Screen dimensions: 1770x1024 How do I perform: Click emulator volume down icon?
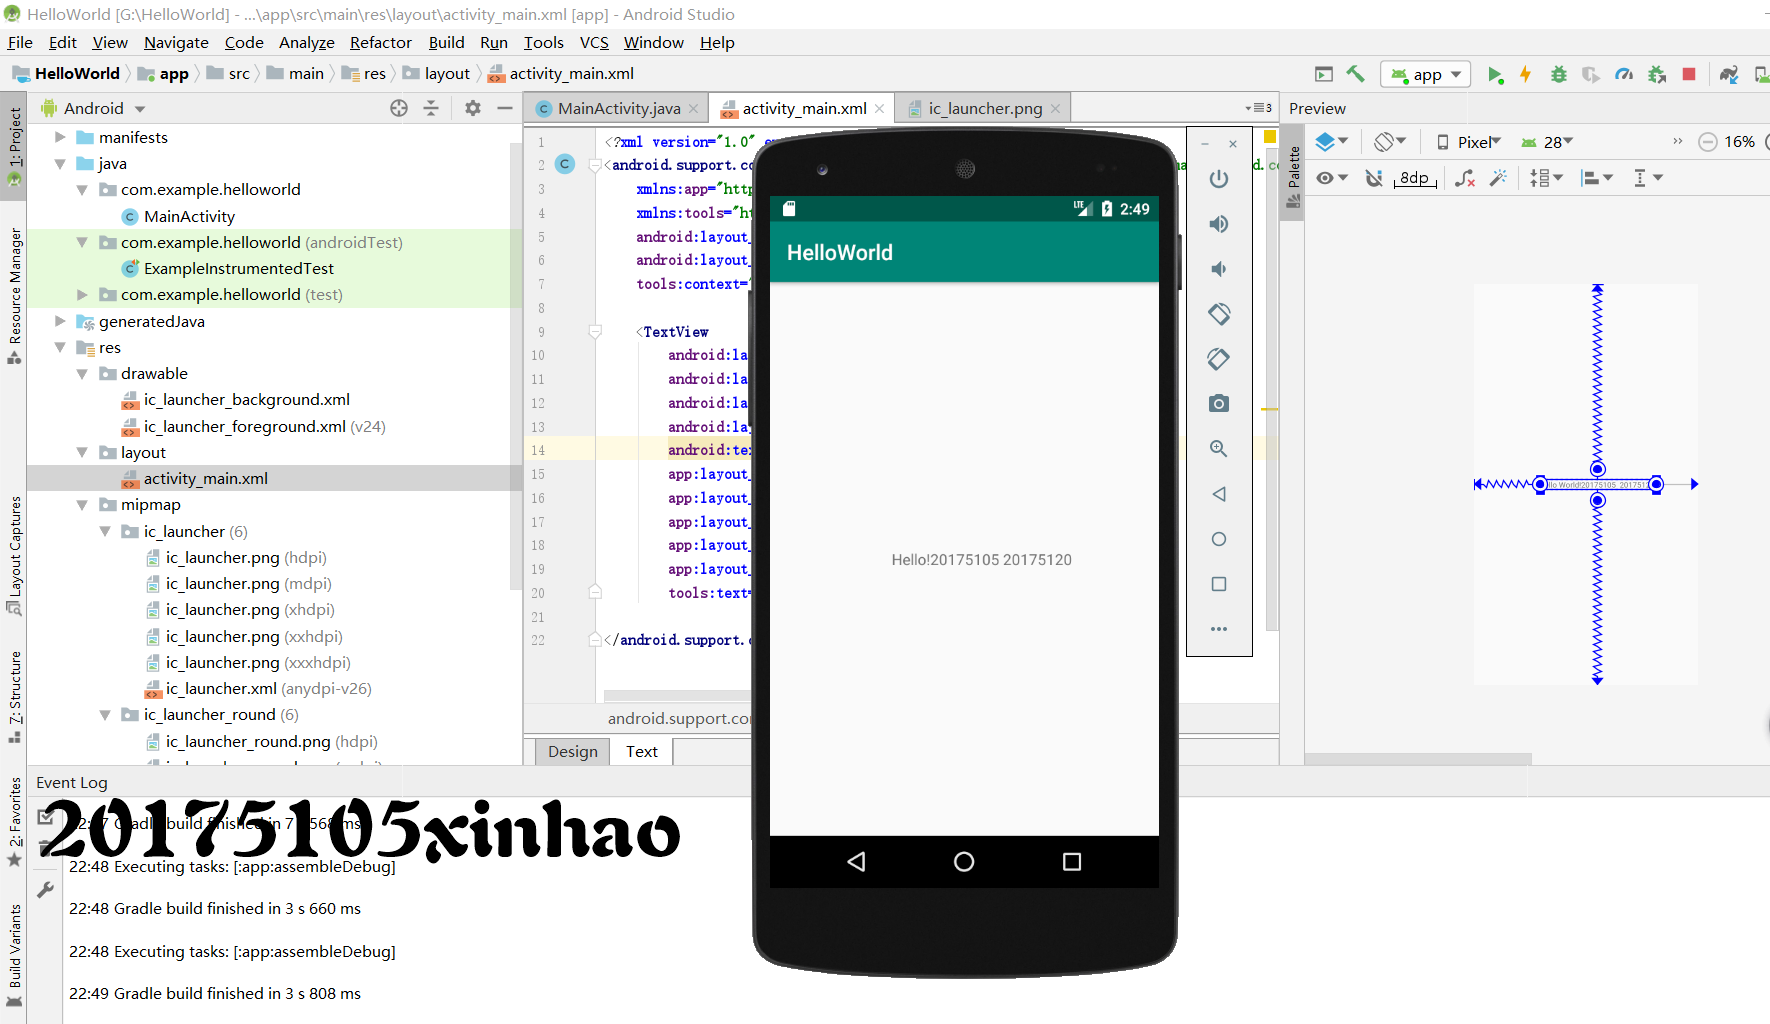[1218, 269]
